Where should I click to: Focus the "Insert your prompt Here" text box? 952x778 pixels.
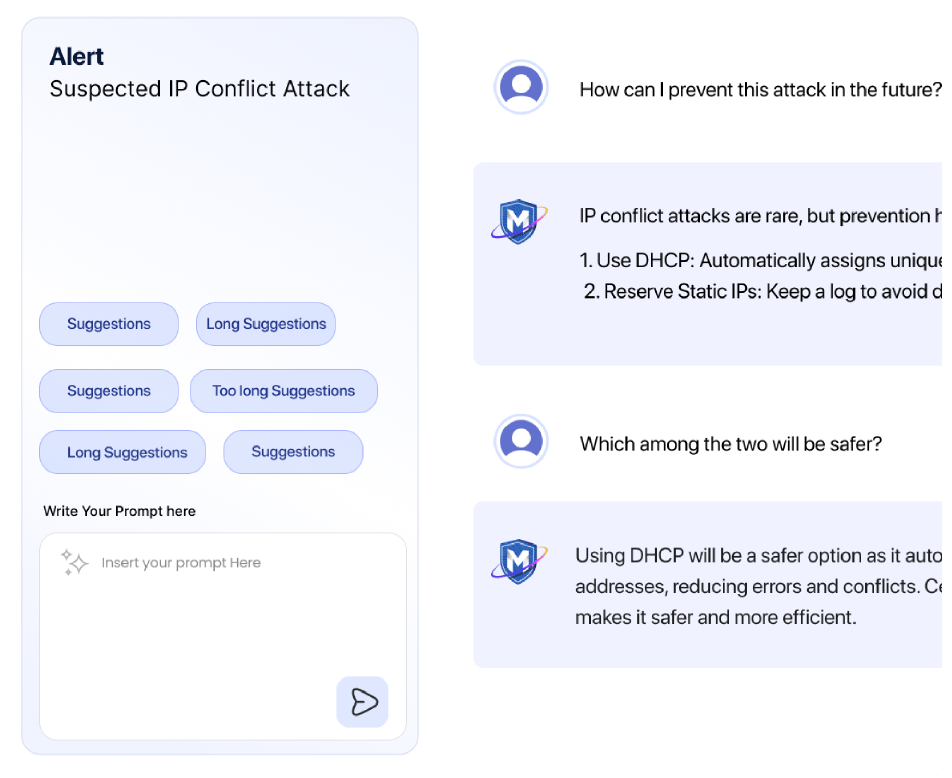(x=223, y=636)
